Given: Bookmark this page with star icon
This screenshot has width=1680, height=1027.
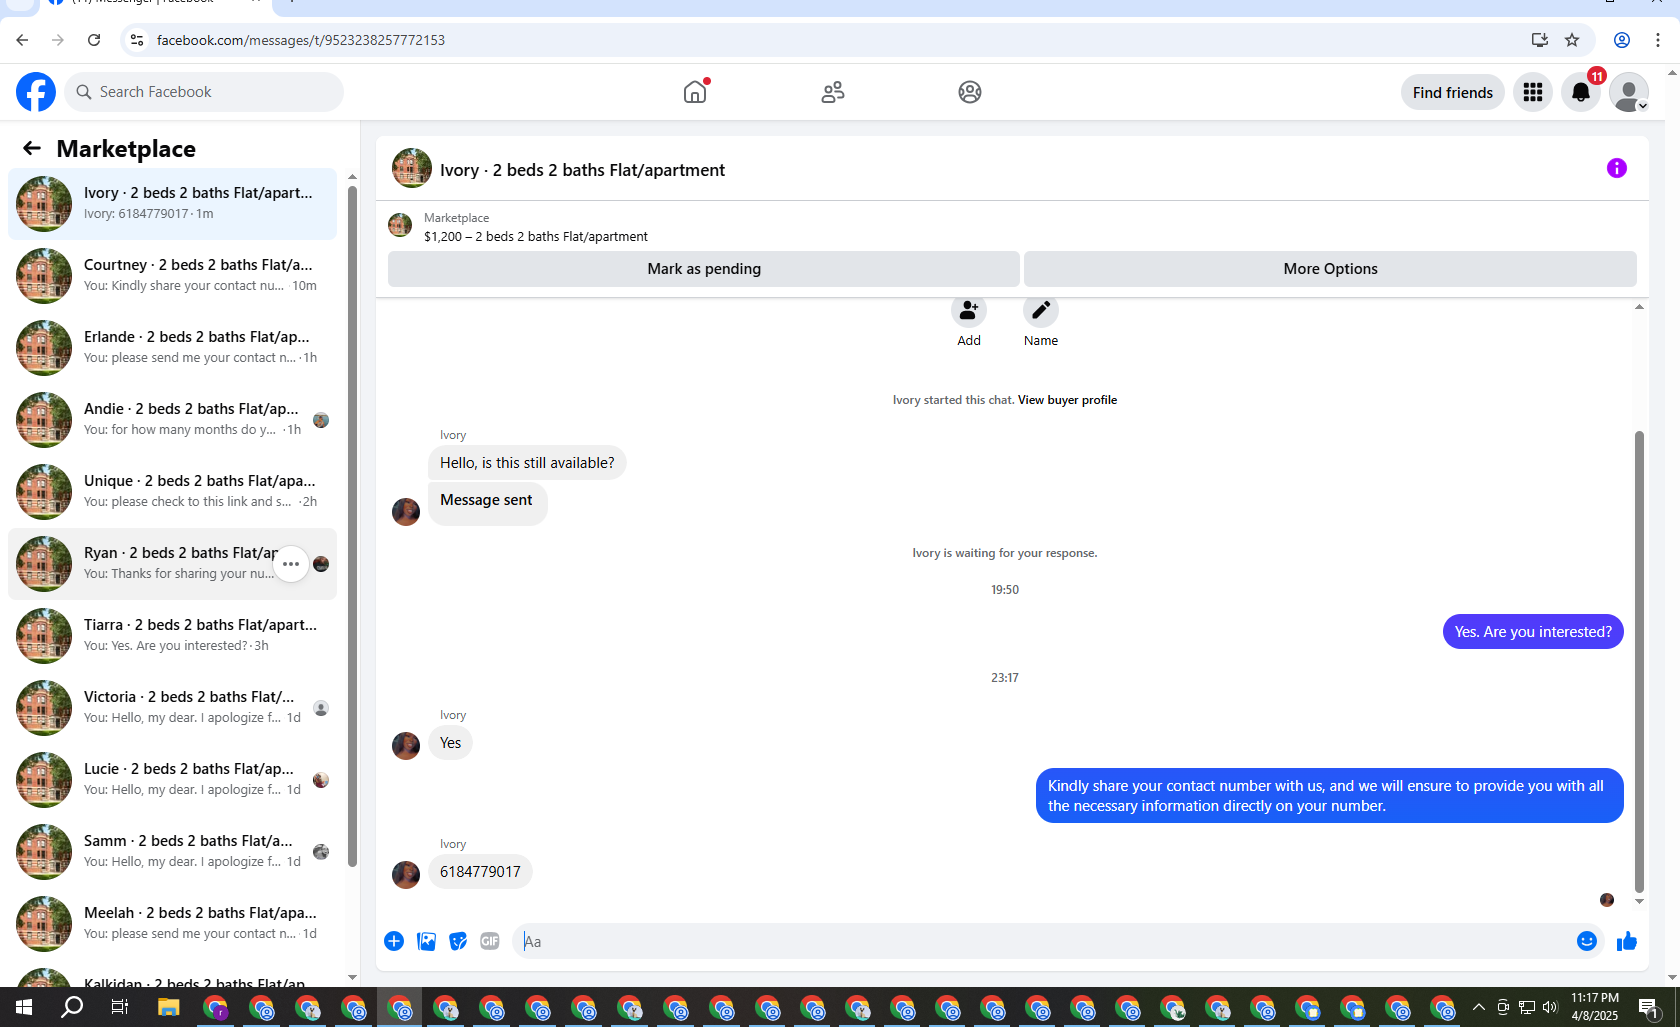Looking at the screenshot, I should coord(1572,40).
